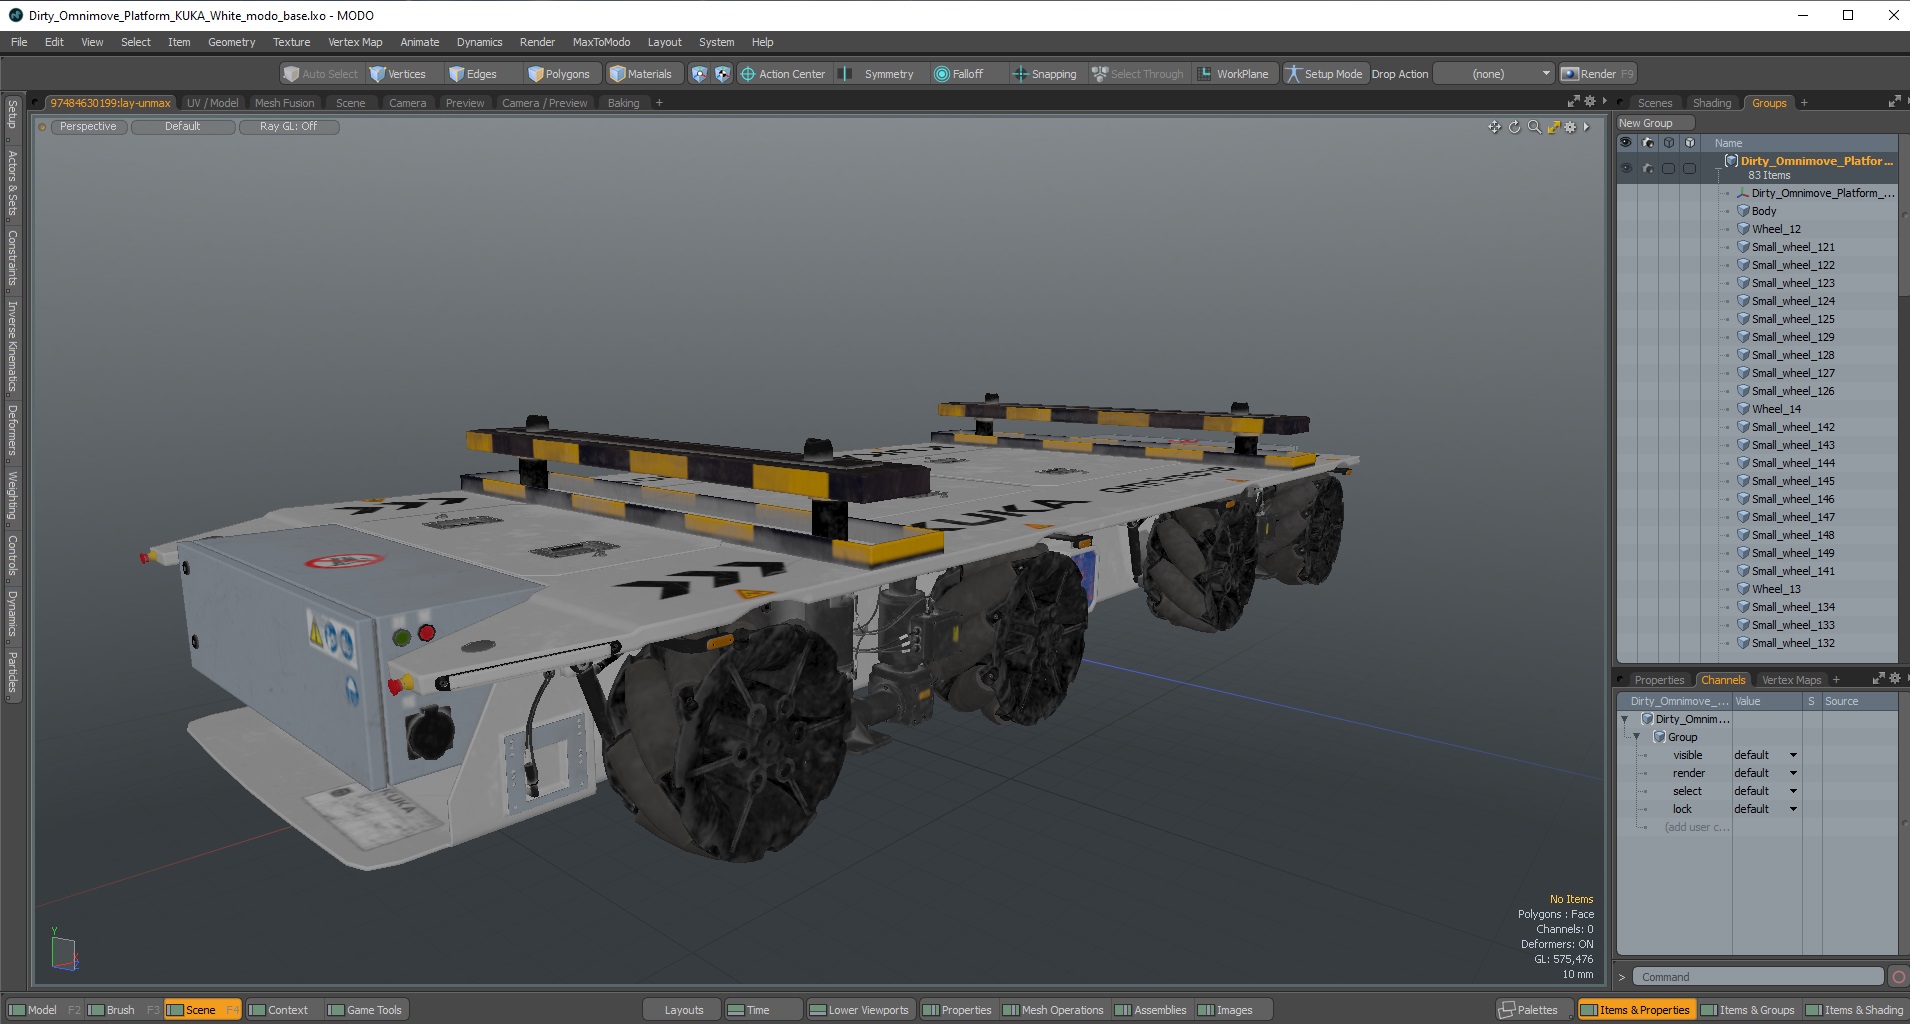This screenshot has width=1910, height=1024.
Task: Switch to the Scenes panel tab
Action: [1654, 103]
